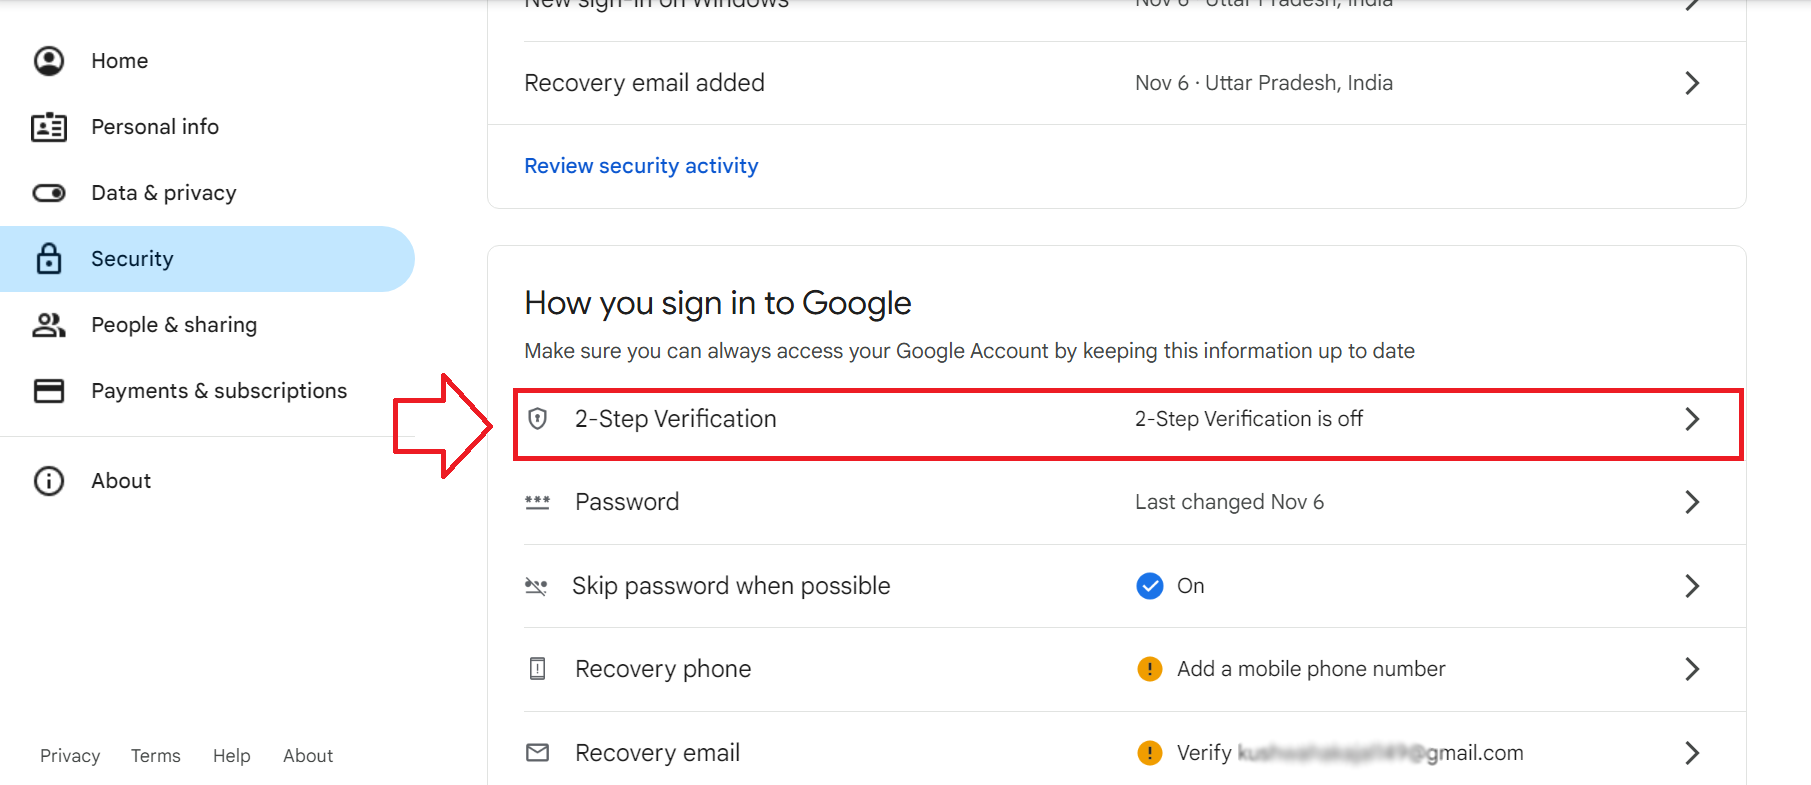The height and width of the screenshot is (785, 1811).
Task: Expand the Recovery email added activity chevron
Action: [x=1692, y=83]
